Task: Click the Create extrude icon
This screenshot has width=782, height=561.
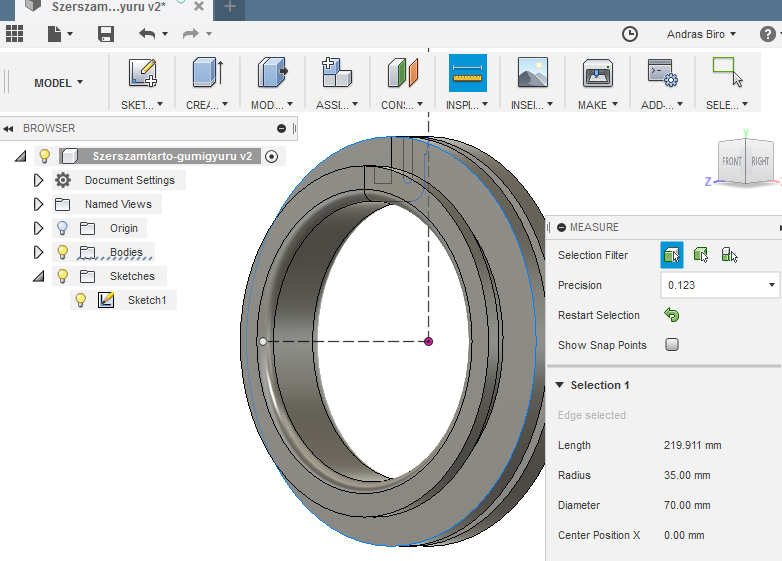Action: point(206,74)
